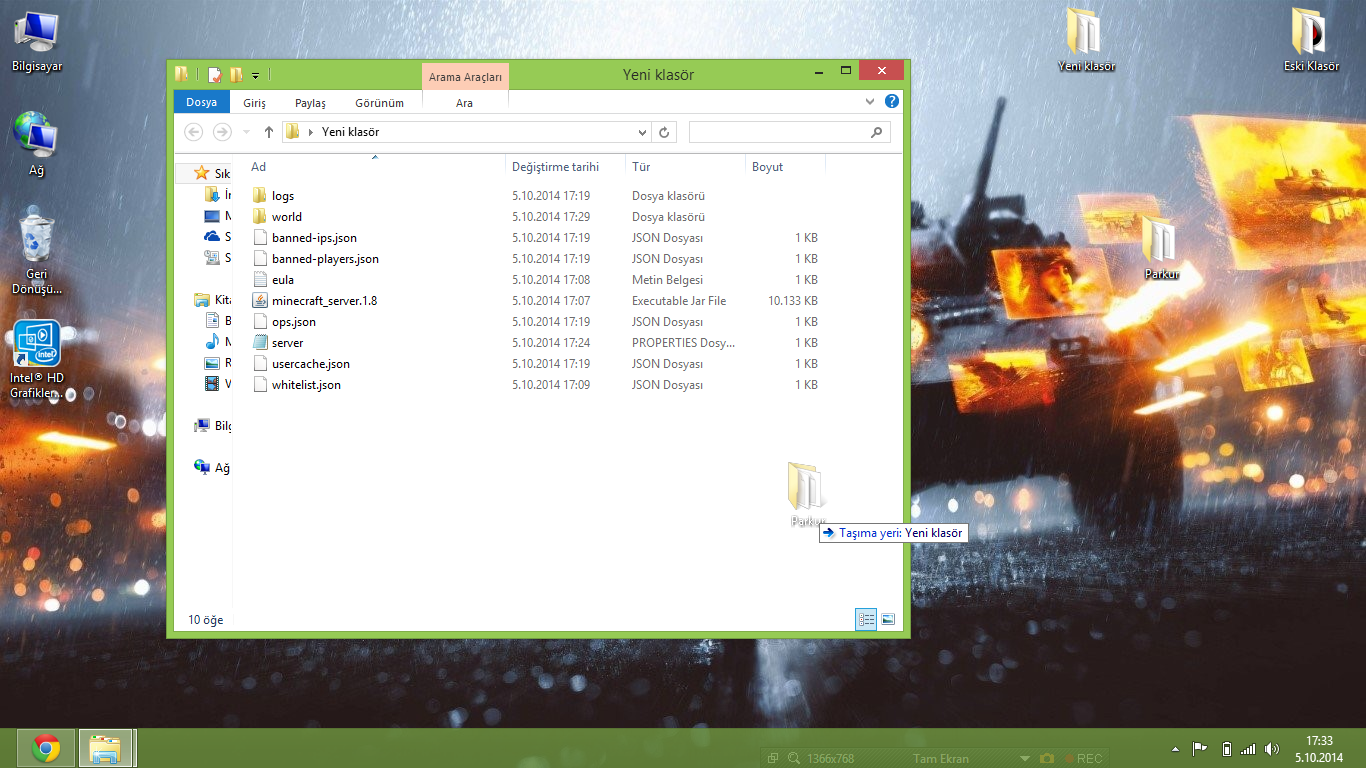Launch Google Chrome from the taskbar
Screen dimensions: 1366x768
pos(46,748)
